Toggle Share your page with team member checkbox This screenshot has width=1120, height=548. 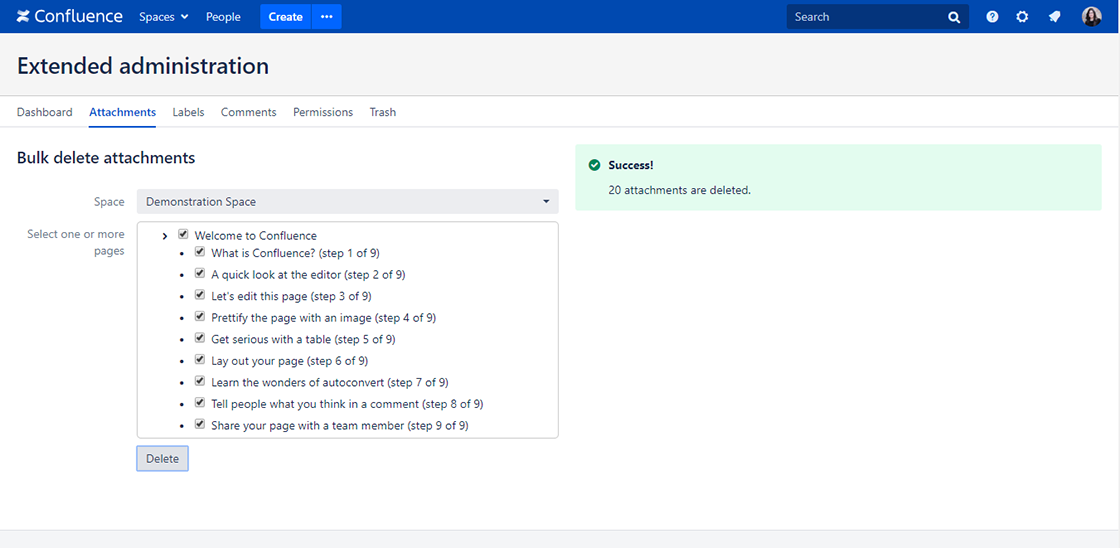(200, 424)
